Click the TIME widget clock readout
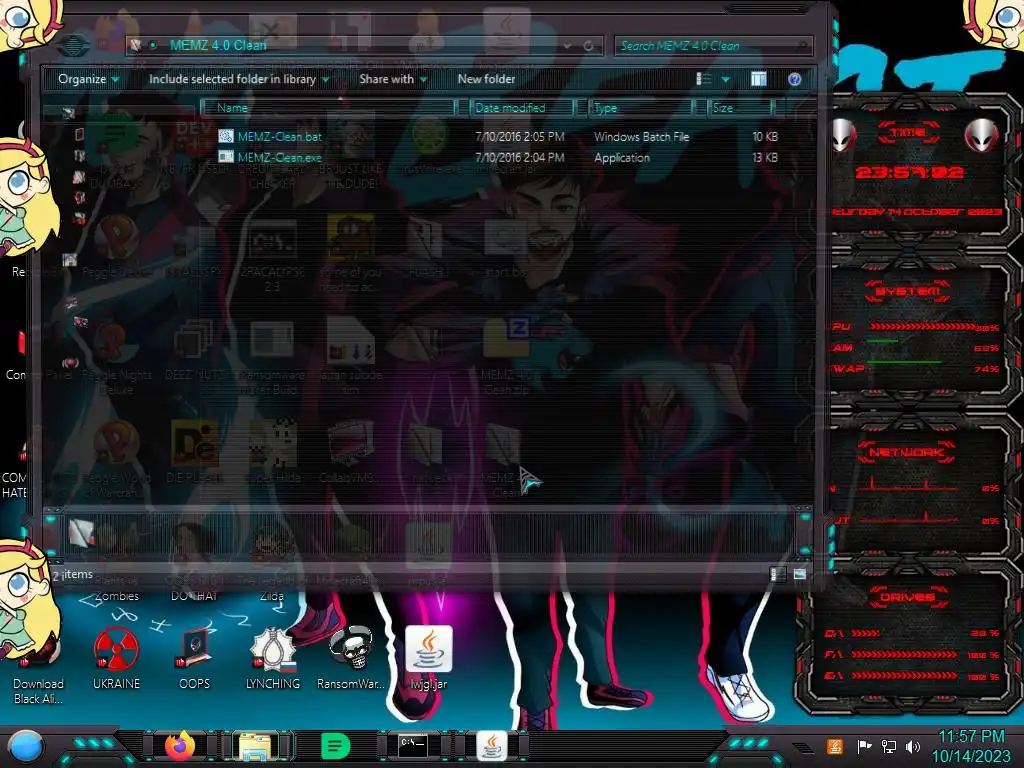Screen dimensions: 1024x768 point(909,172)
